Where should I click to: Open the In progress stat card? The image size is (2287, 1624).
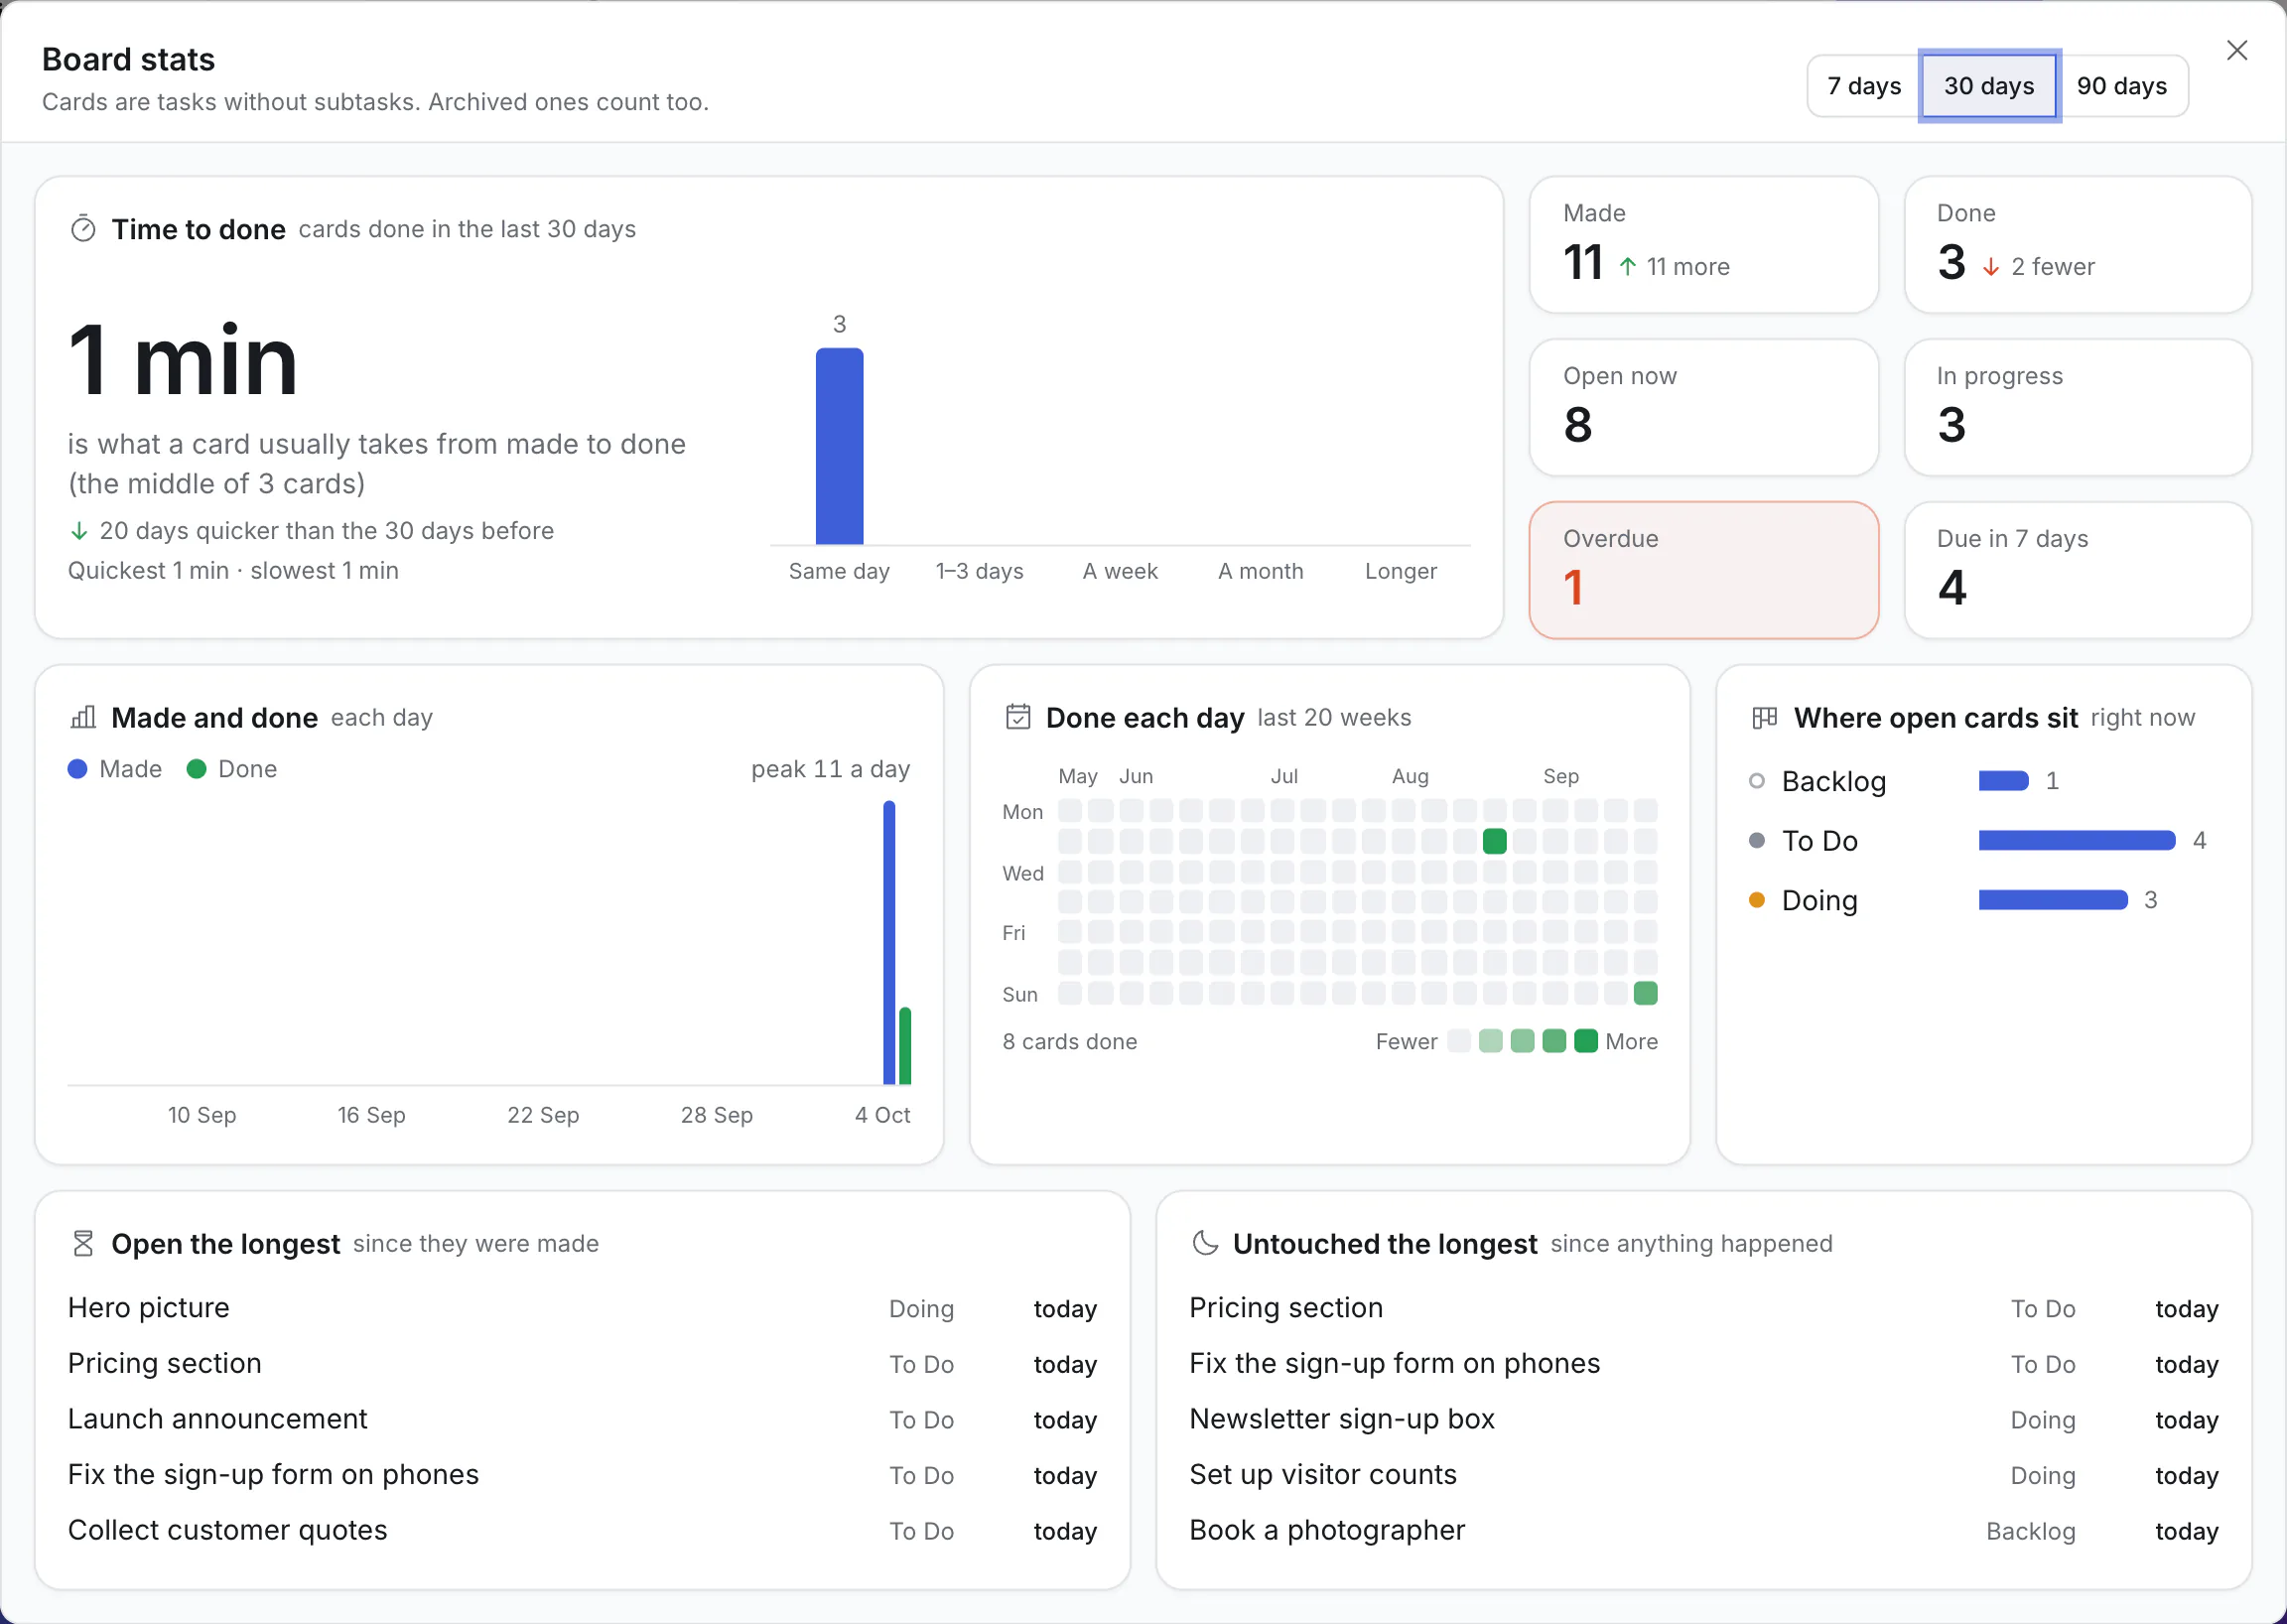click(2077, 407)
